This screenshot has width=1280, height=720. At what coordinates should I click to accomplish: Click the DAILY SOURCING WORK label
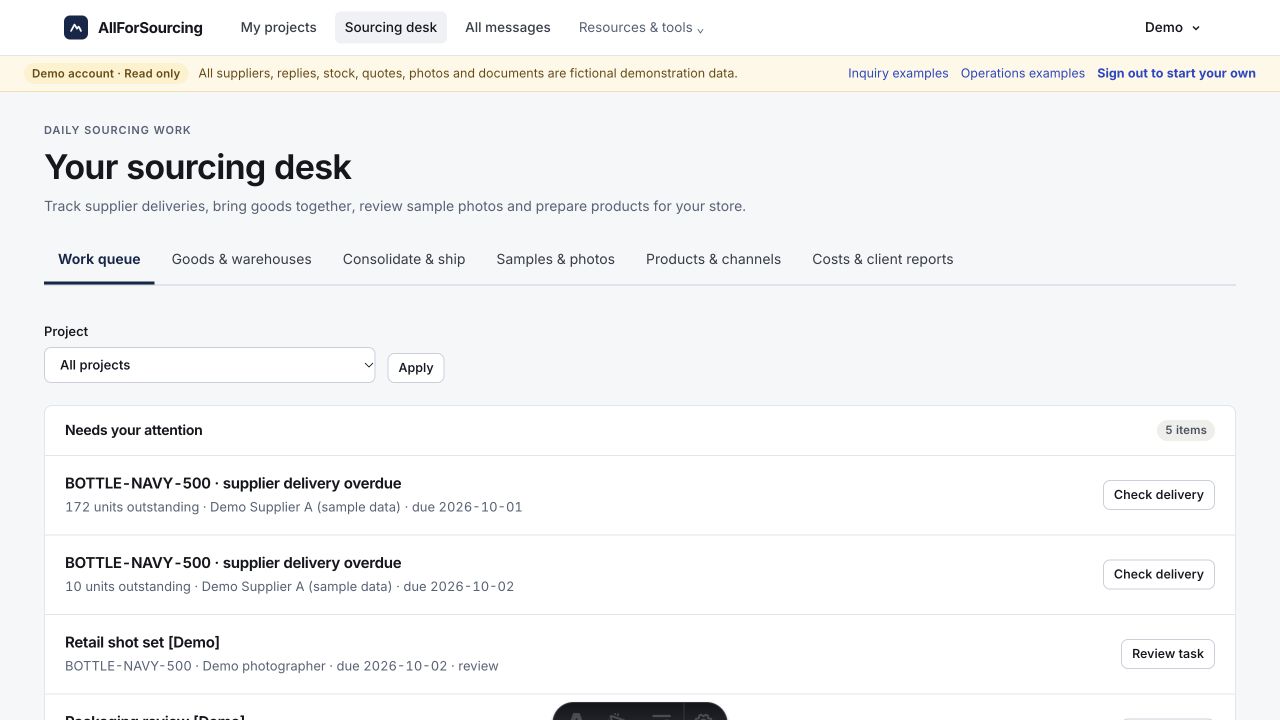point(118,130)
